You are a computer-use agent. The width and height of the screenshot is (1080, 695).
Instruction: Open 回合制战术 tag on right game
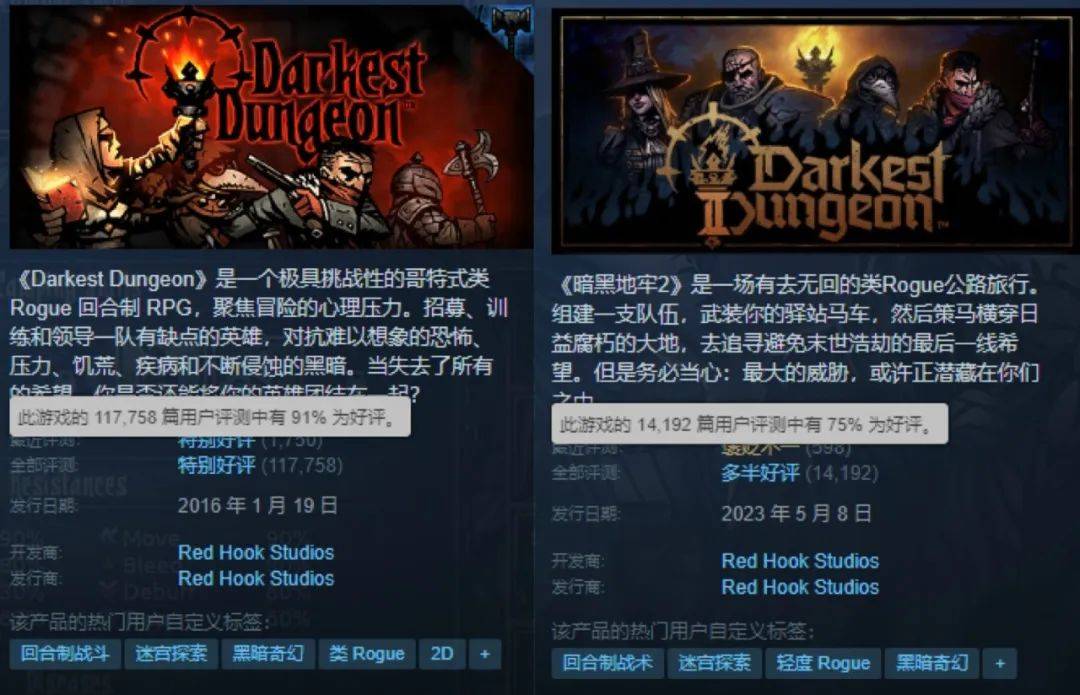tap(608, 663)
